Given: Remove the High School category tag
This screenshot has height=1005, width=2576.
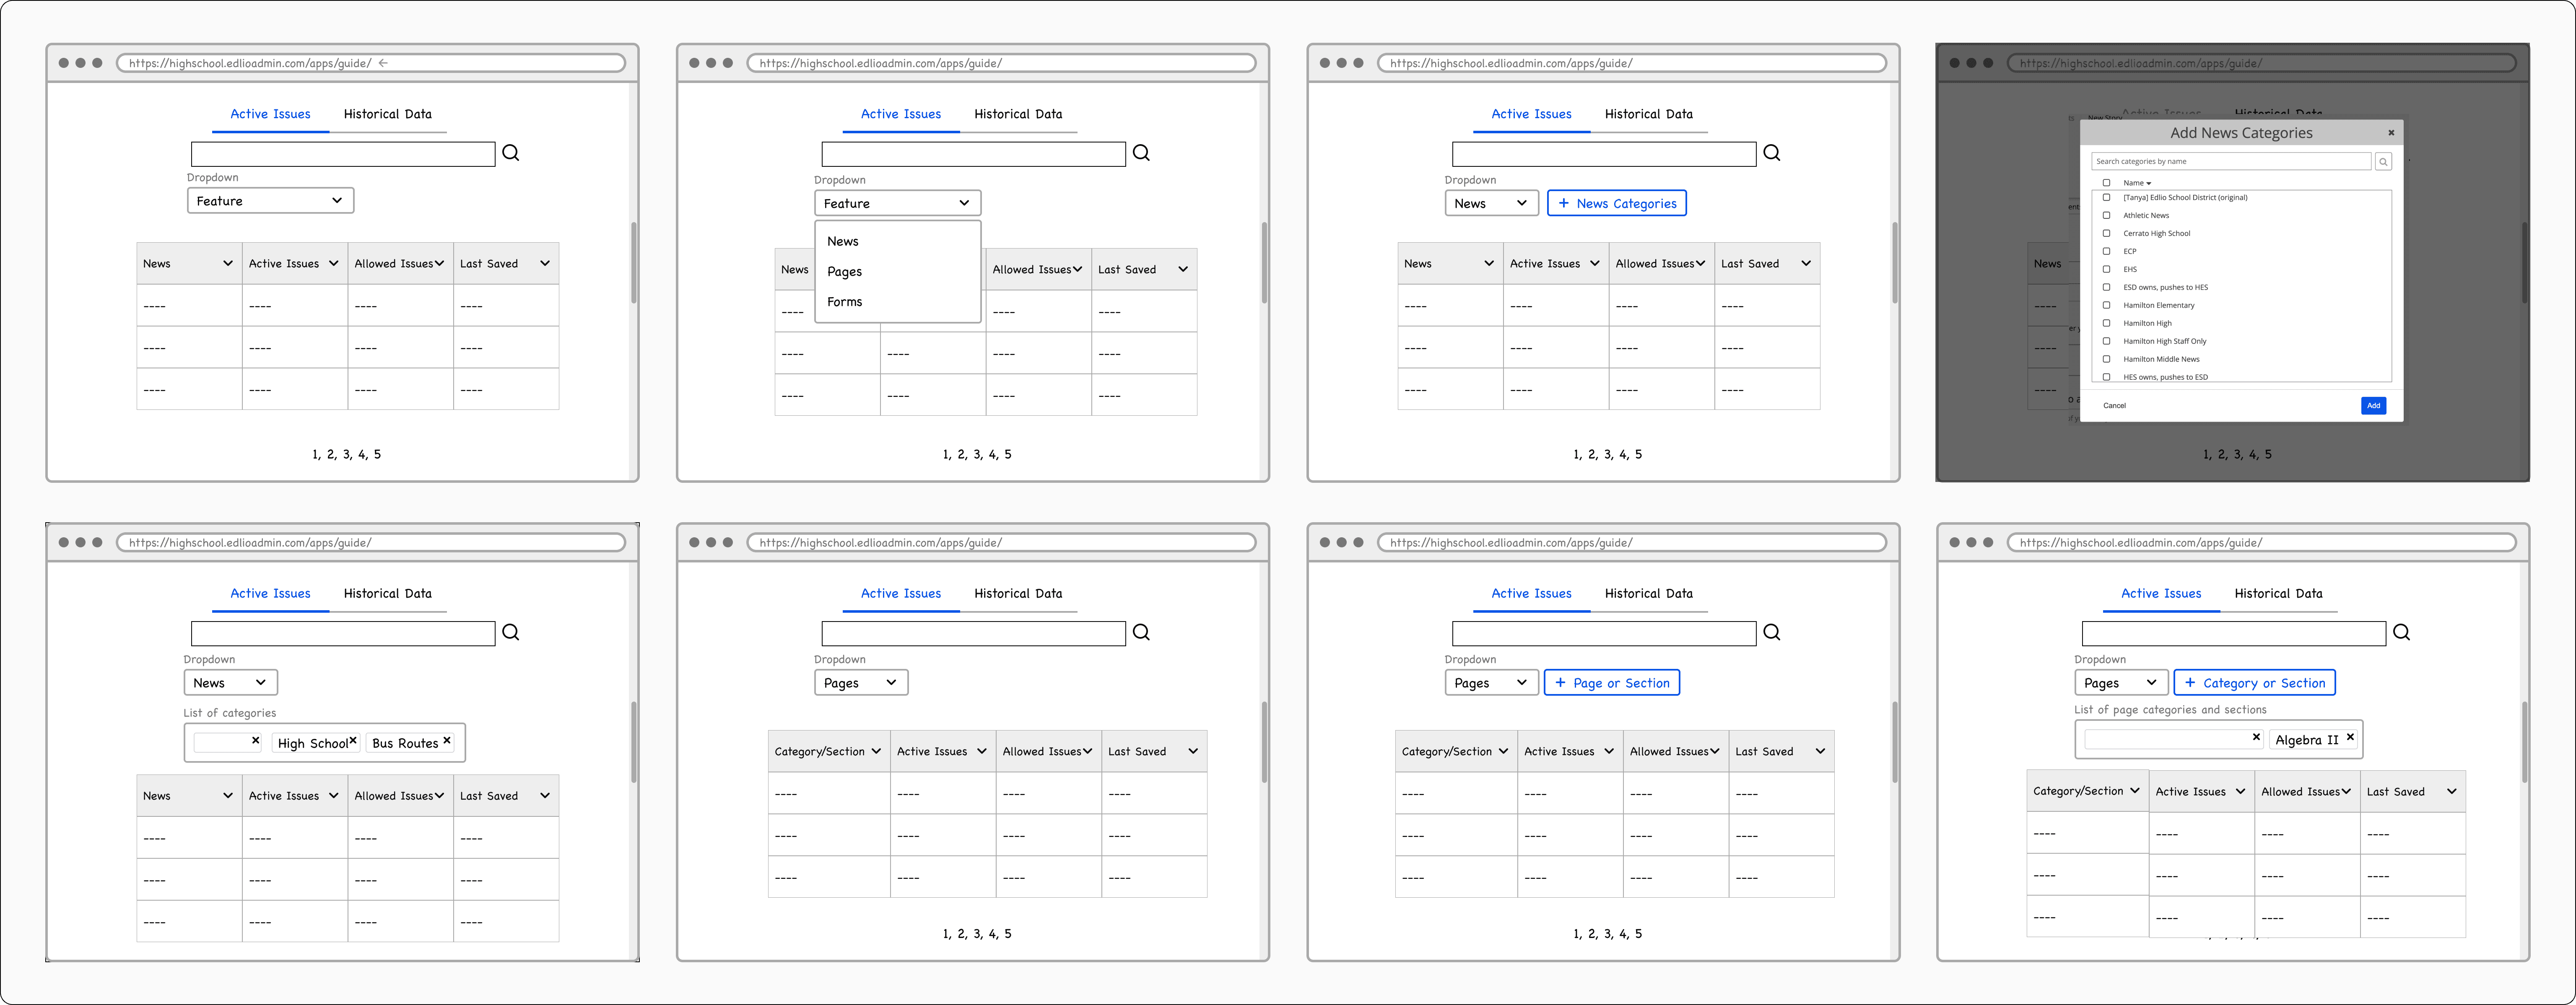Looking at the screenshot, I should pos(353,741).
